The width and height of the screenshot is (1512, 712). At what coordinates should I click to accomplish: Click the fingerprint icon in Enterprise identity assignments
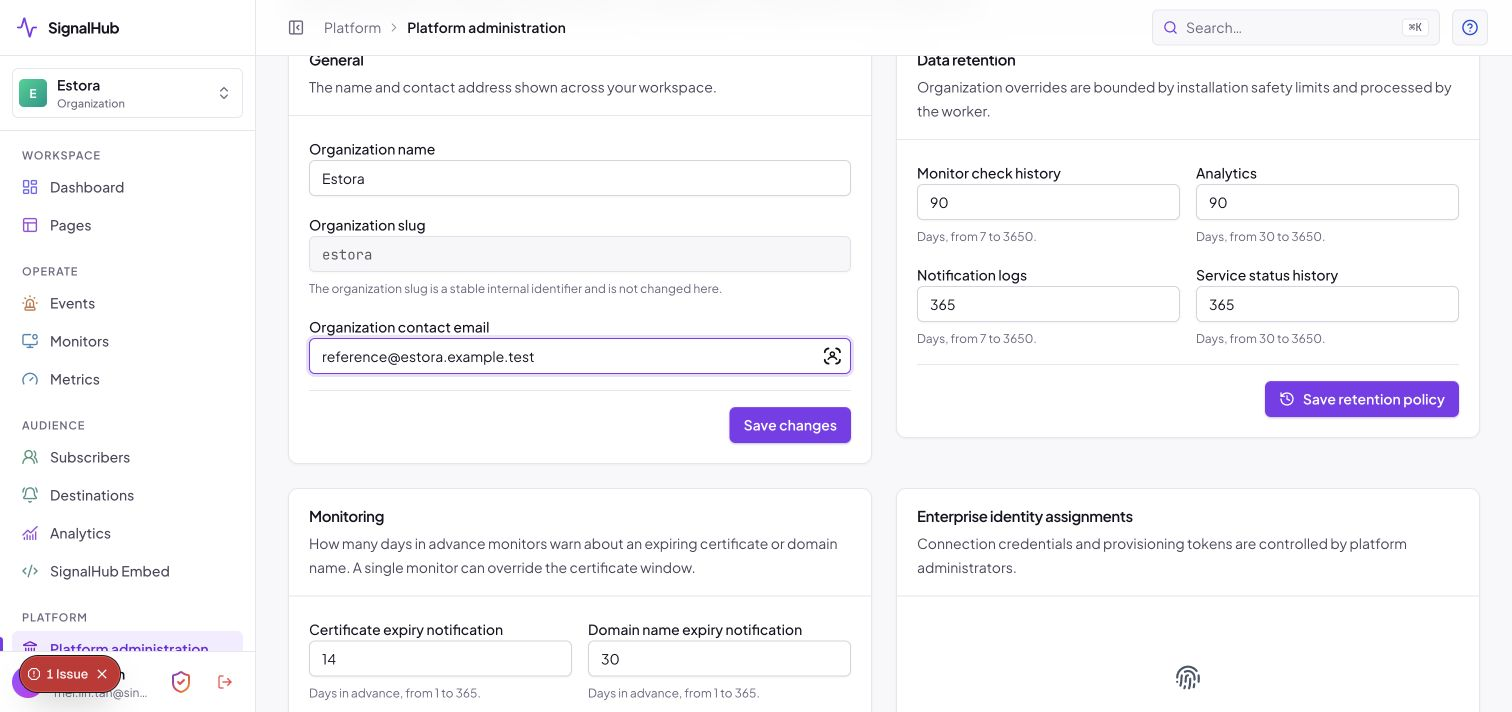pos(1188,678)
